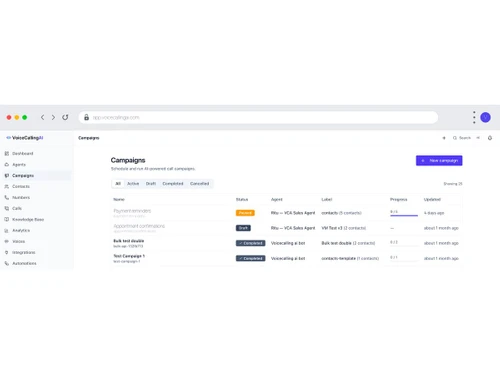Click the Progress column header

(x=399, y=199)
